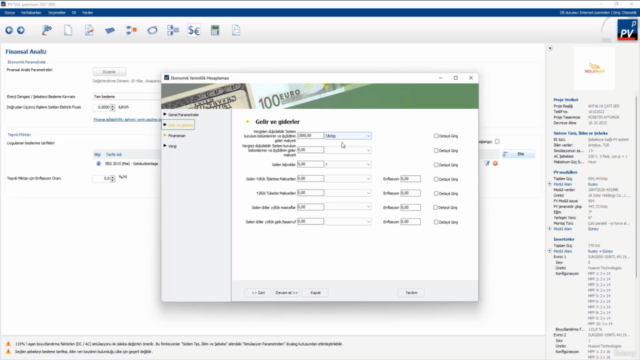This screenshot has height=360, width=640.
Task: Open the plans and parts list icon
Action: [x=173, y=30]
